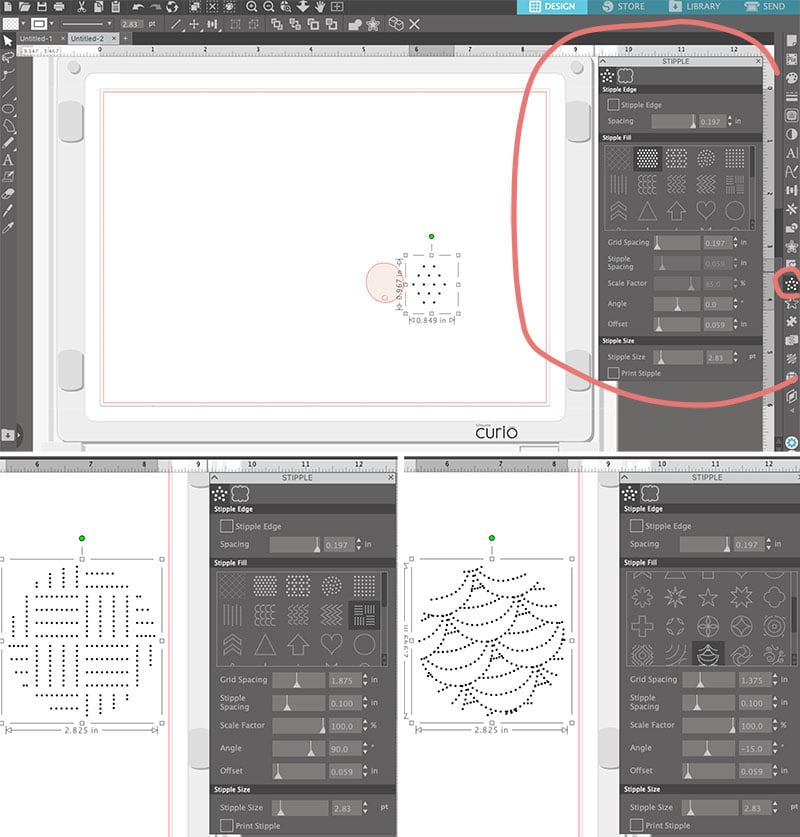The image size is (800, 837).
Task: Switch to the Untitled-2 document tab
Action: click(92, 38)
